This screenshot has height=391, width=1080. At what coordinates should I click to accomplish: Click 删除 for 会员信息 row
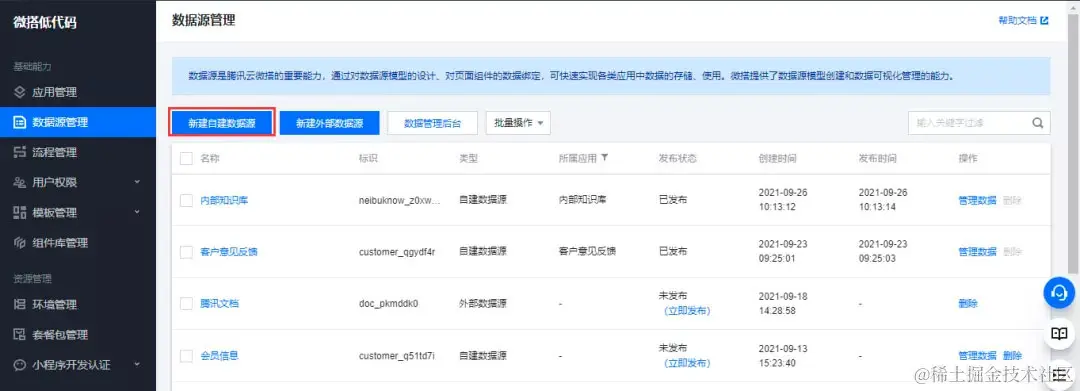coord(1012,356)
